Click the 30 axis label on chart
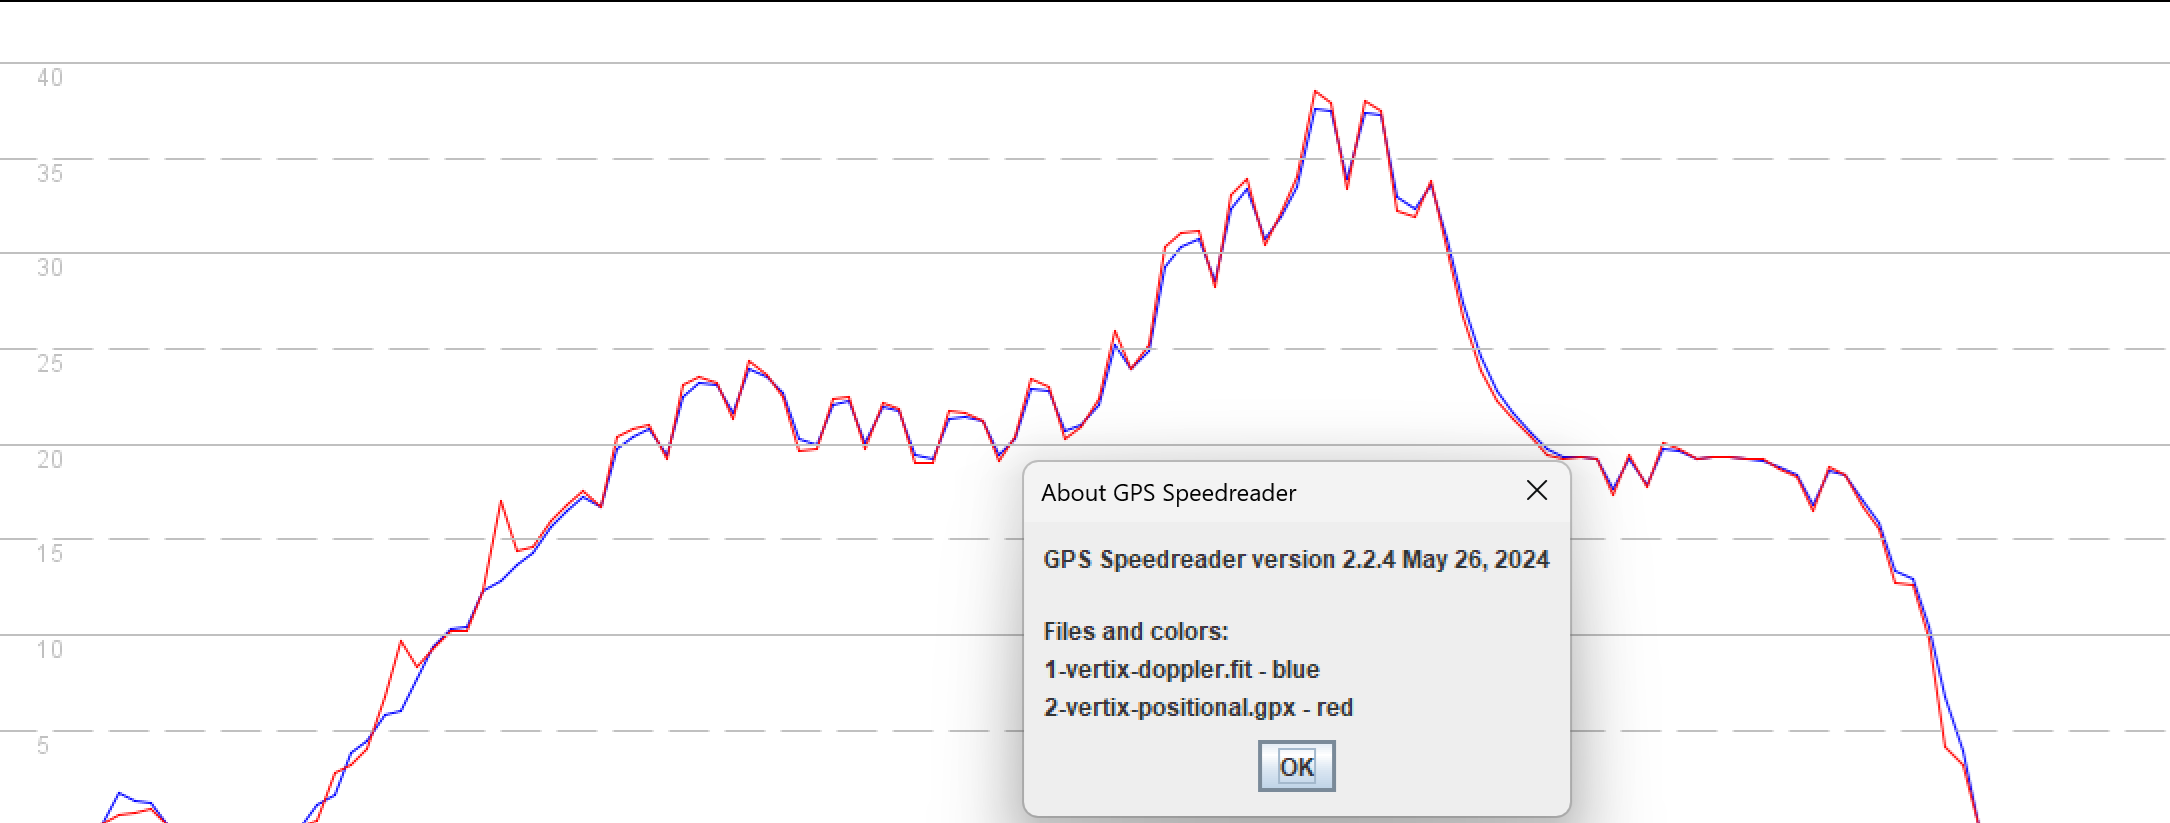 50,268
